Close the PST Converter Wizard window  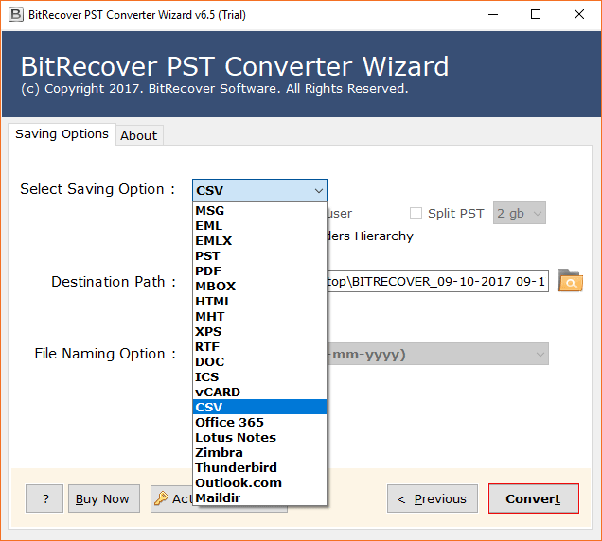coord(579,15)
